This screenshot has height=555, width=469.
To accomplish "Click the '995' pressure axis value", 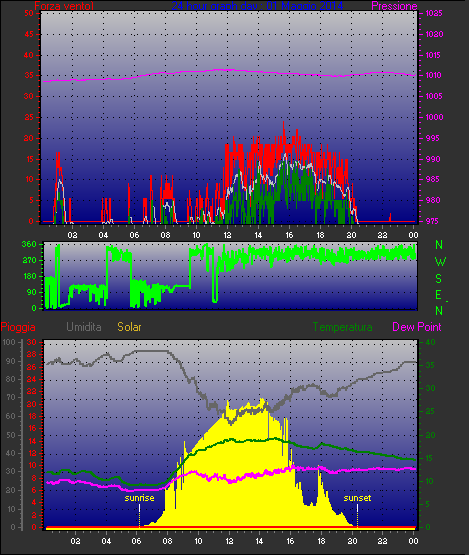I will click(x=432, y=138).
